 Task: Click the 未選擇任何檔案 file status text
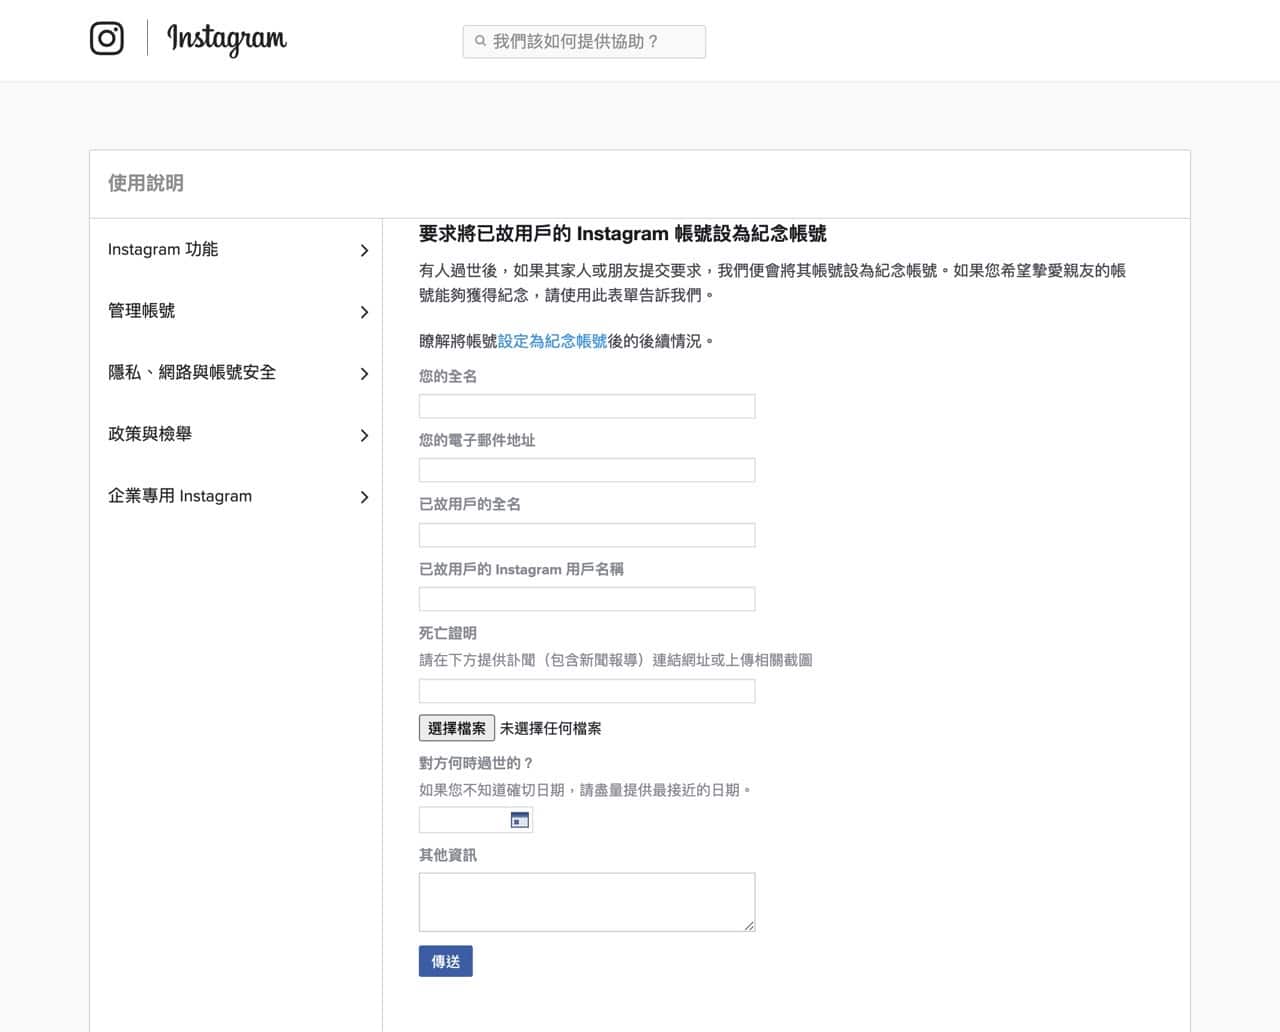[x=551, y=728]
